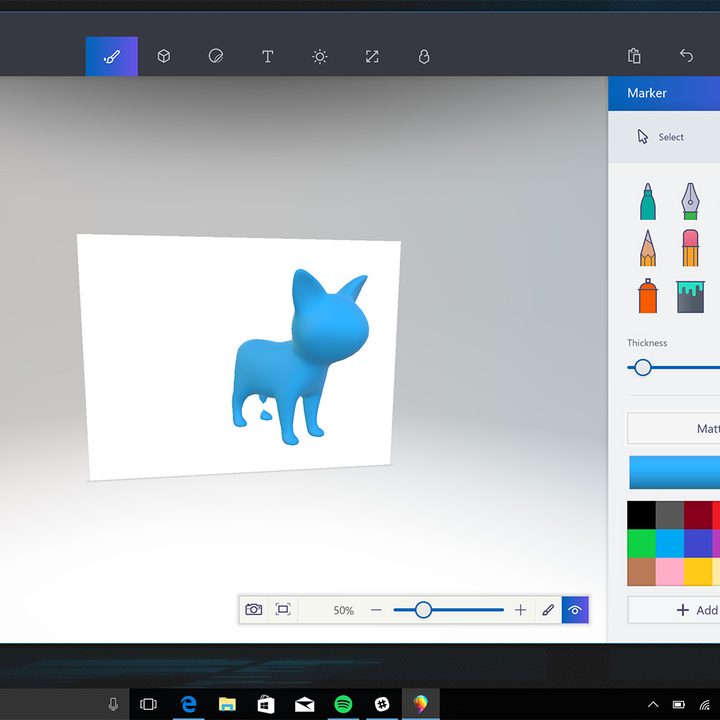
Task: Click Paint 3D taskbar icon
Action: [420, 704]
